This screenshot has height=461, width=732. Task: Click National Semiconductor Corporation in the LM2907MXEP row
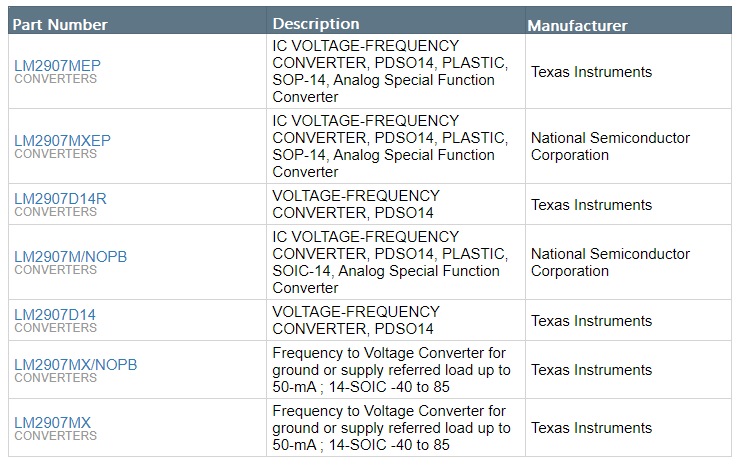click(x=610, y=146)
